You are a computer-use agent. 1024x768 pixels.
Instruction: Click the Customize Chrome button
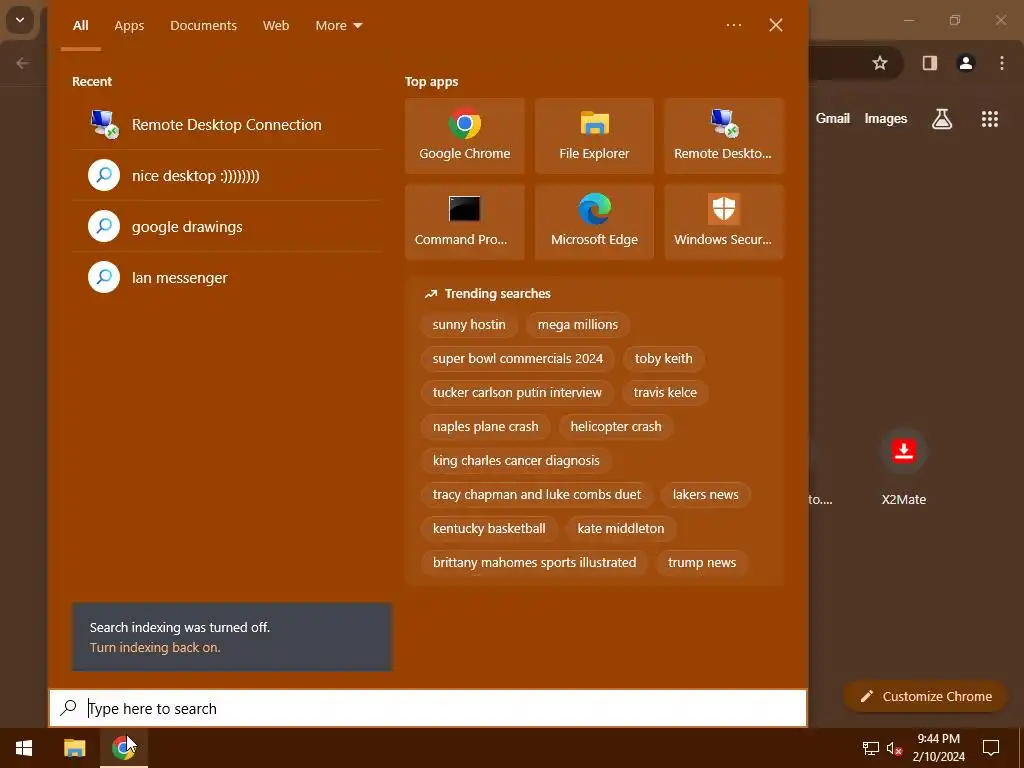pos(925,696)
